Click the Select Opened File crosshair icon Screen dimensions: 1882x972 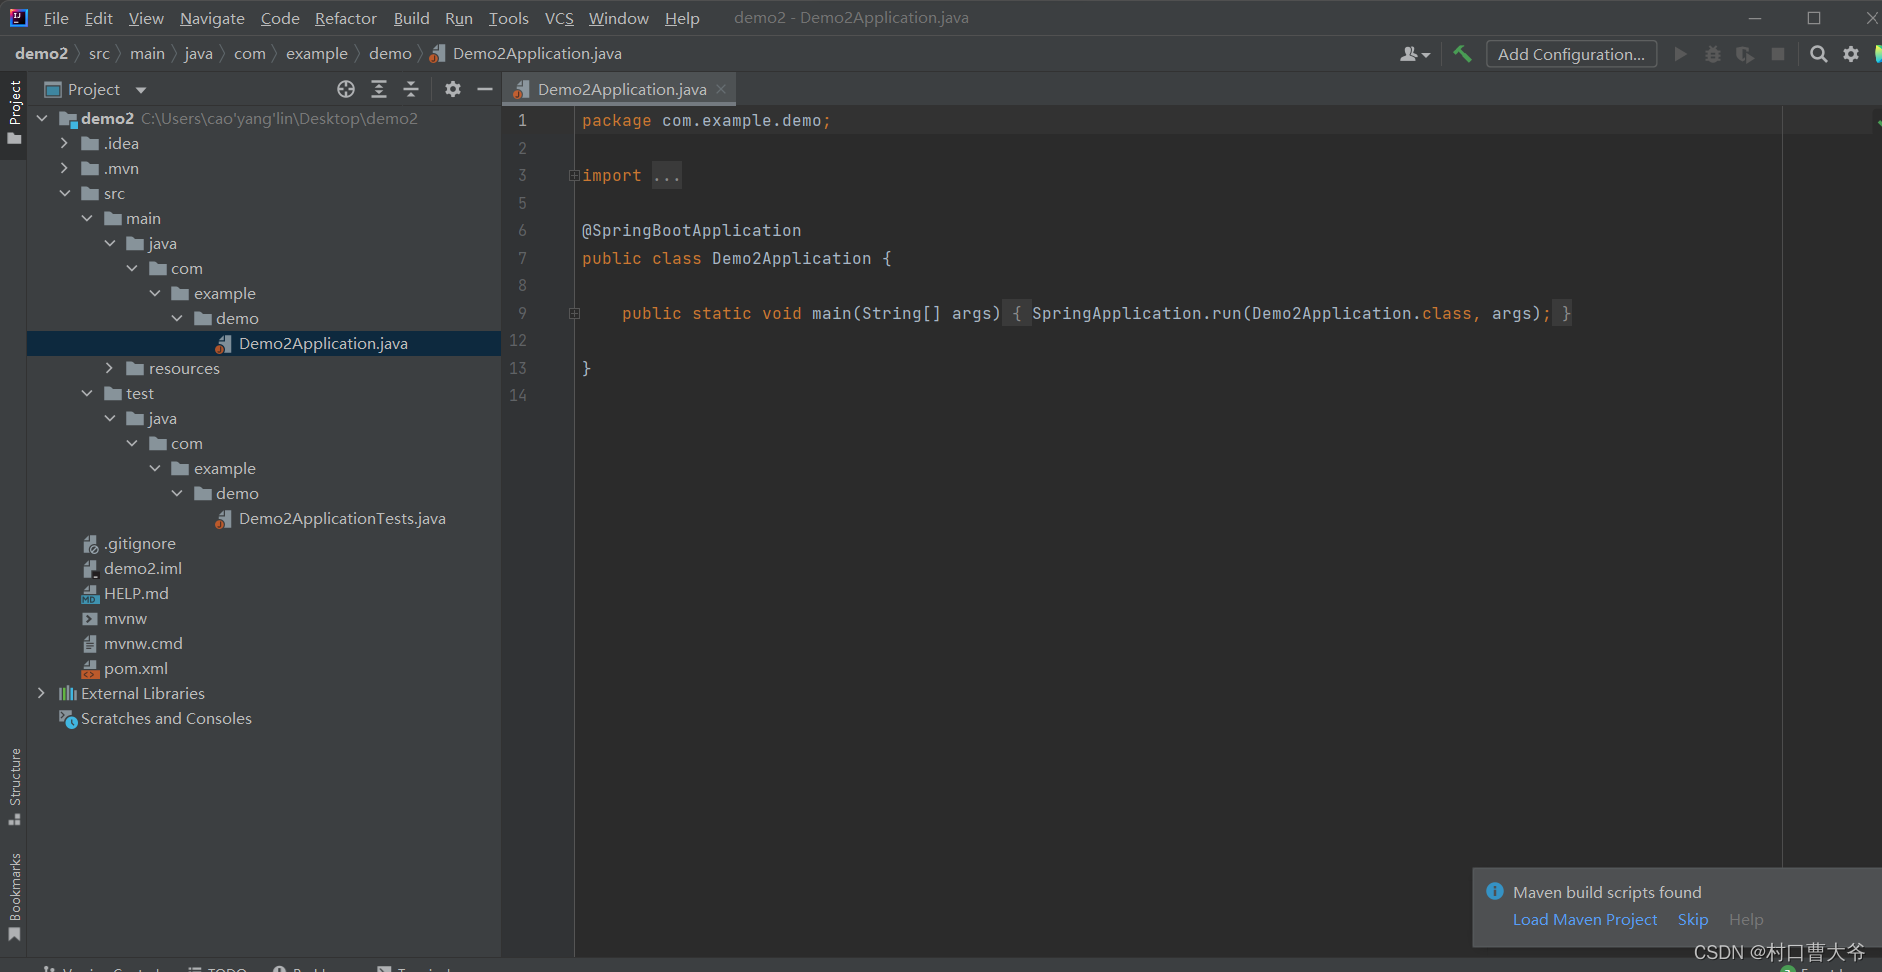(x=345, y=89)
